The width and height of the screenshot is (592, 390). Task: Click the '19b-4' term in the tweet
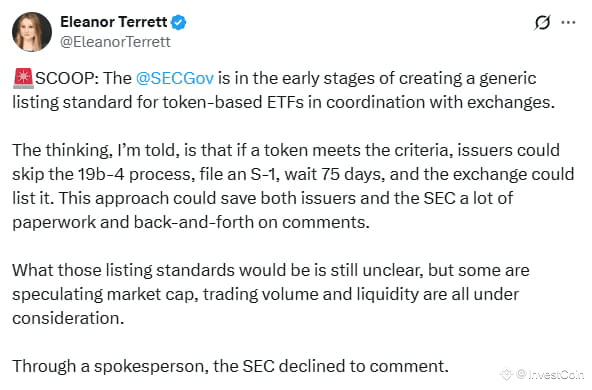pyautogui.click(x=101, y=174)
